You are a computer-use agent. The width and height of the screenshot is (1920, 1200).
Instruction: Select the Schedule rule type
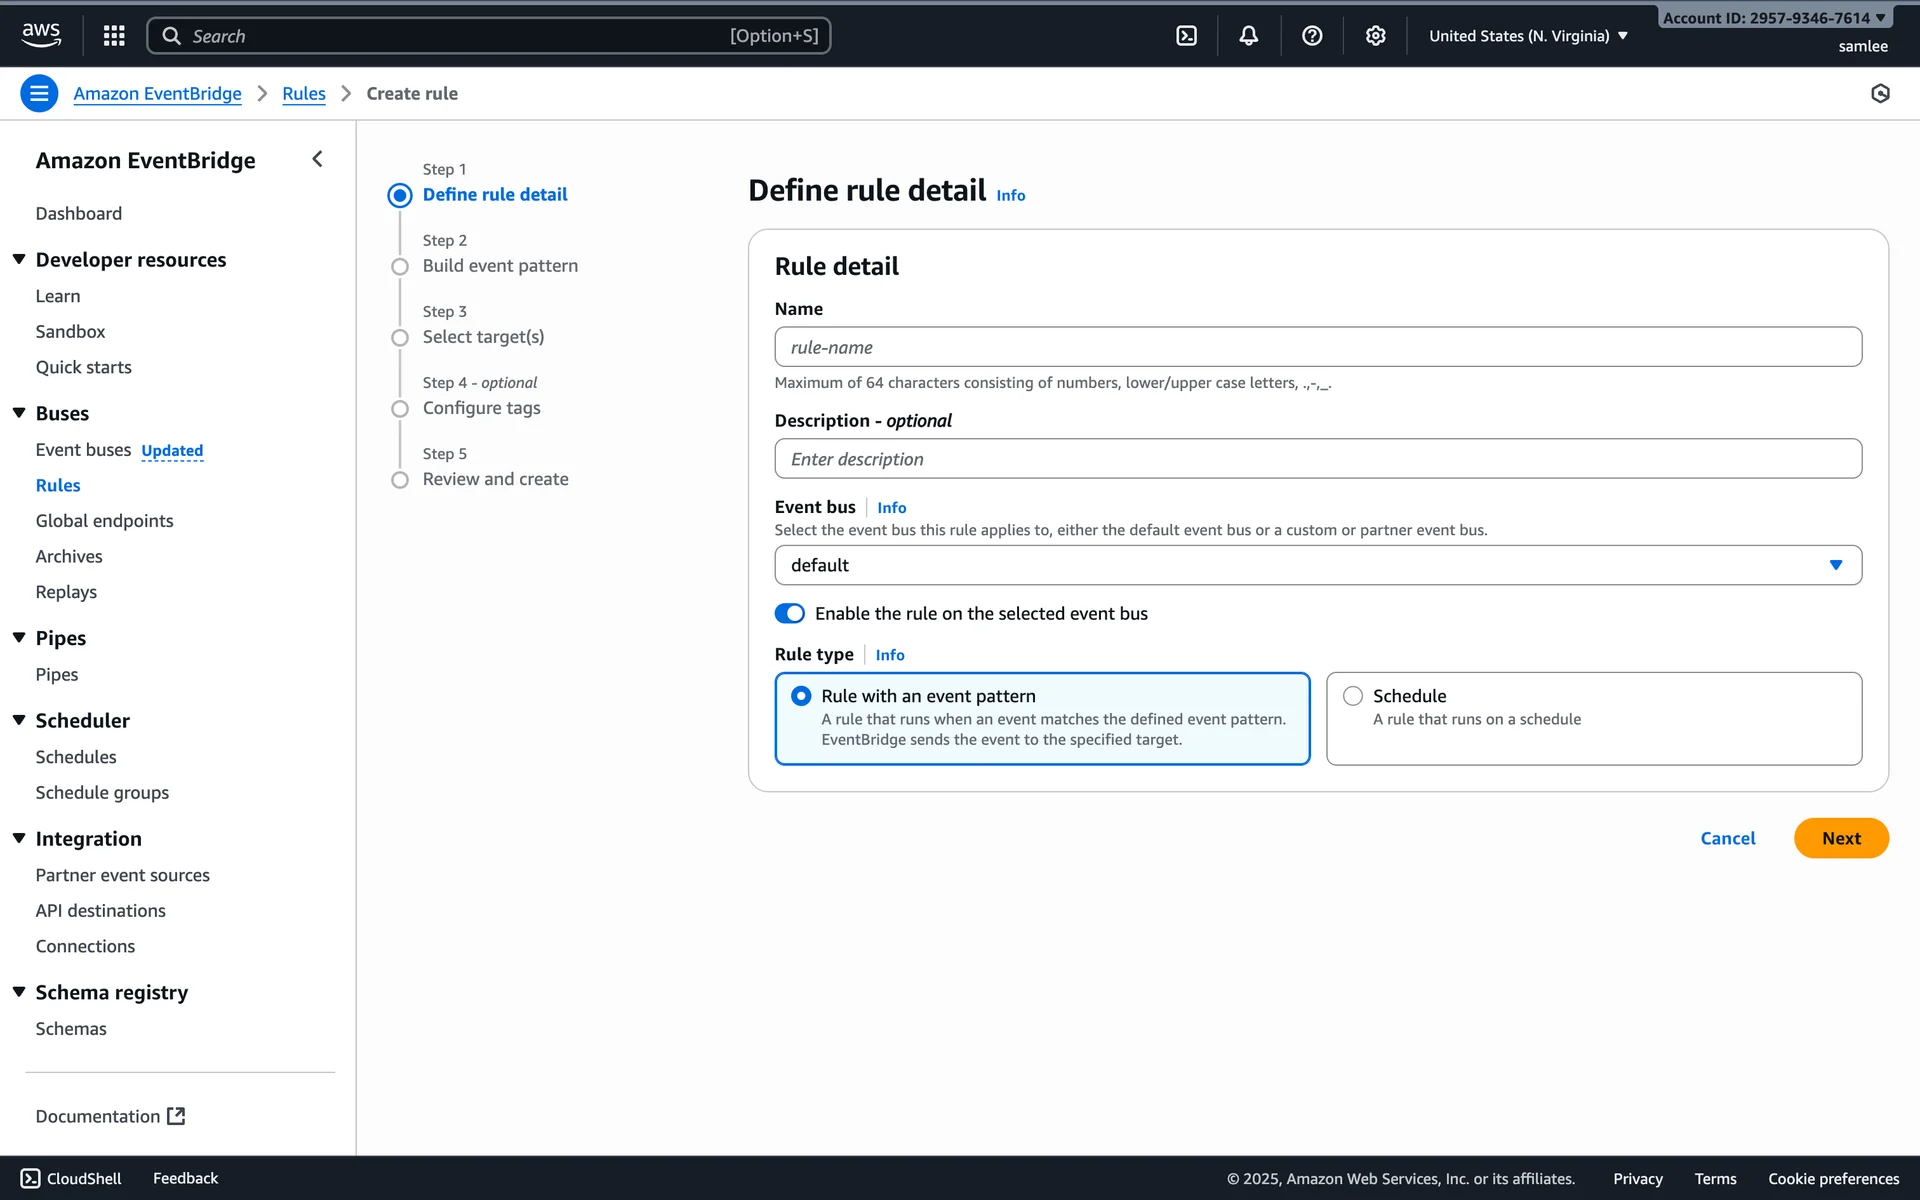pyautogui.click(x=1353, y=696)
